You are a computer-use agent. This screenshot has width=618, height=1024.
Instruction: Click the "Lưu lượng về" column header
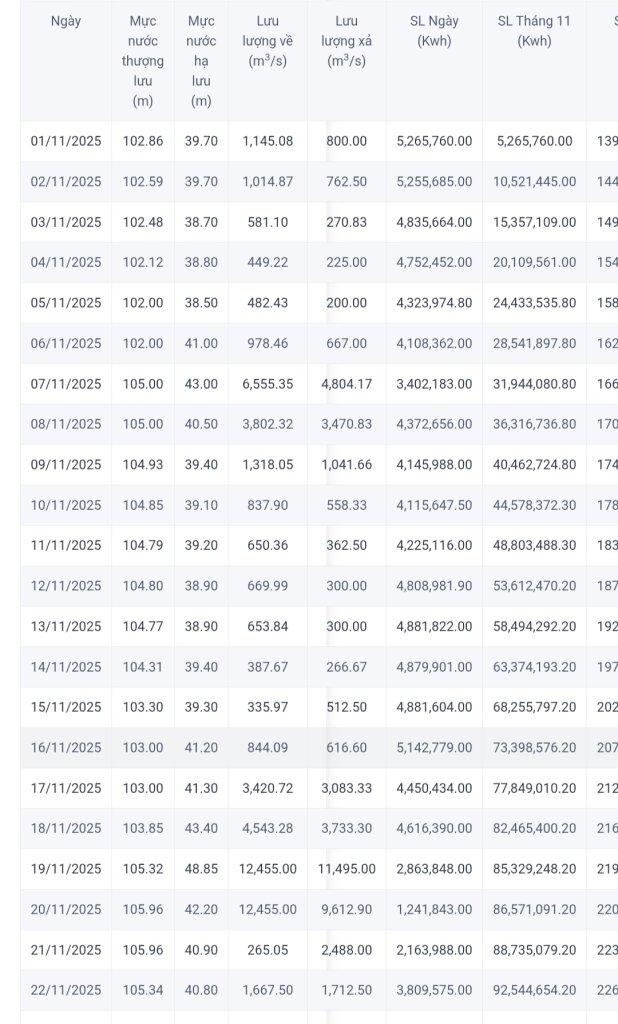[x=267, y=41]
